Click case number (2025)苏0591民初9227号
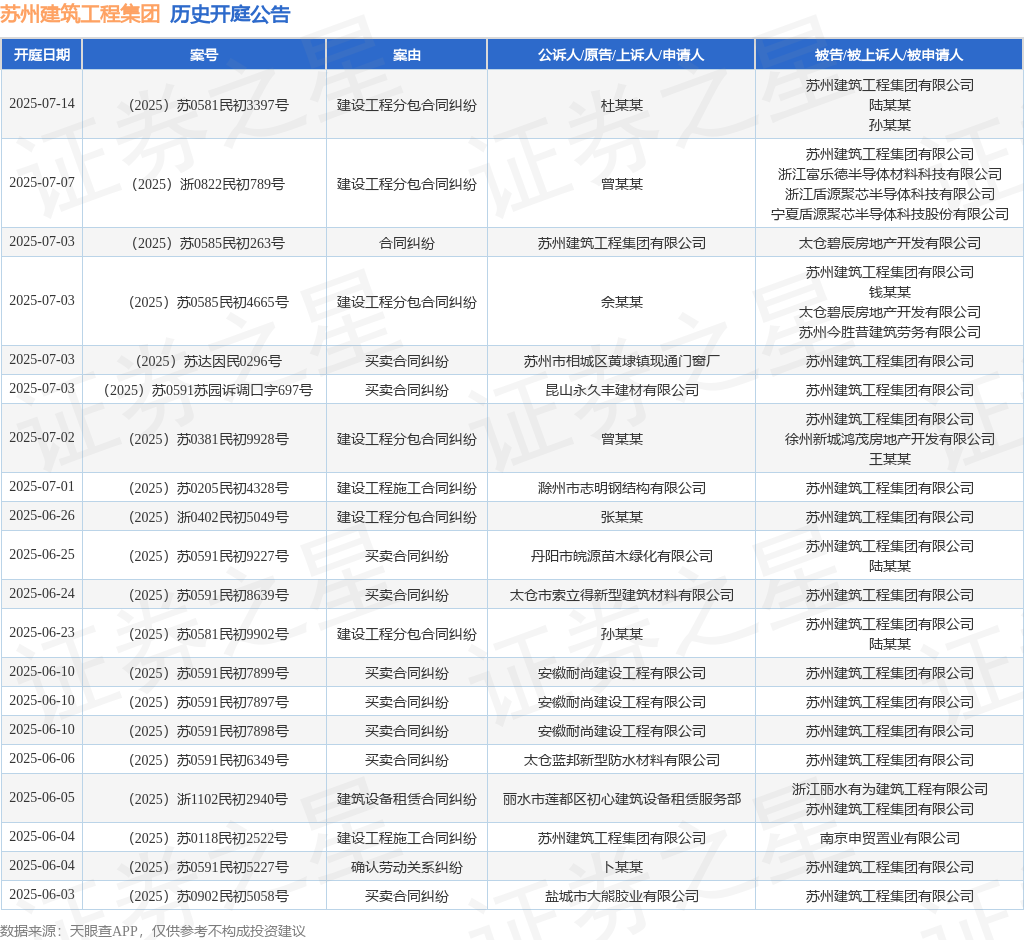The width and height of the screenshot is (1024, 940). [208, 556]
